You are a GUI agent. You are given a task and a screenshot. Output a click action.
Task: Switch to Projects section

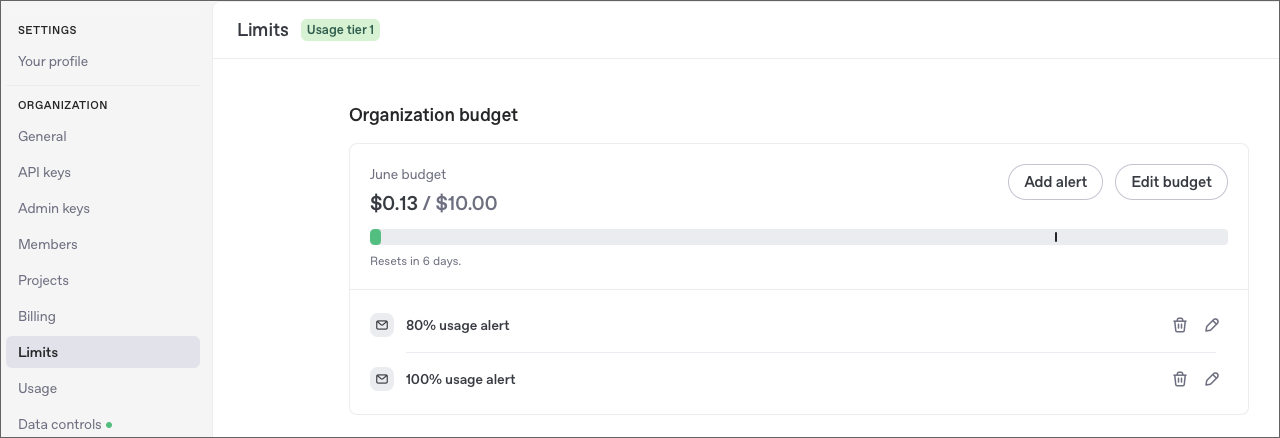click(x=43, y=280)
